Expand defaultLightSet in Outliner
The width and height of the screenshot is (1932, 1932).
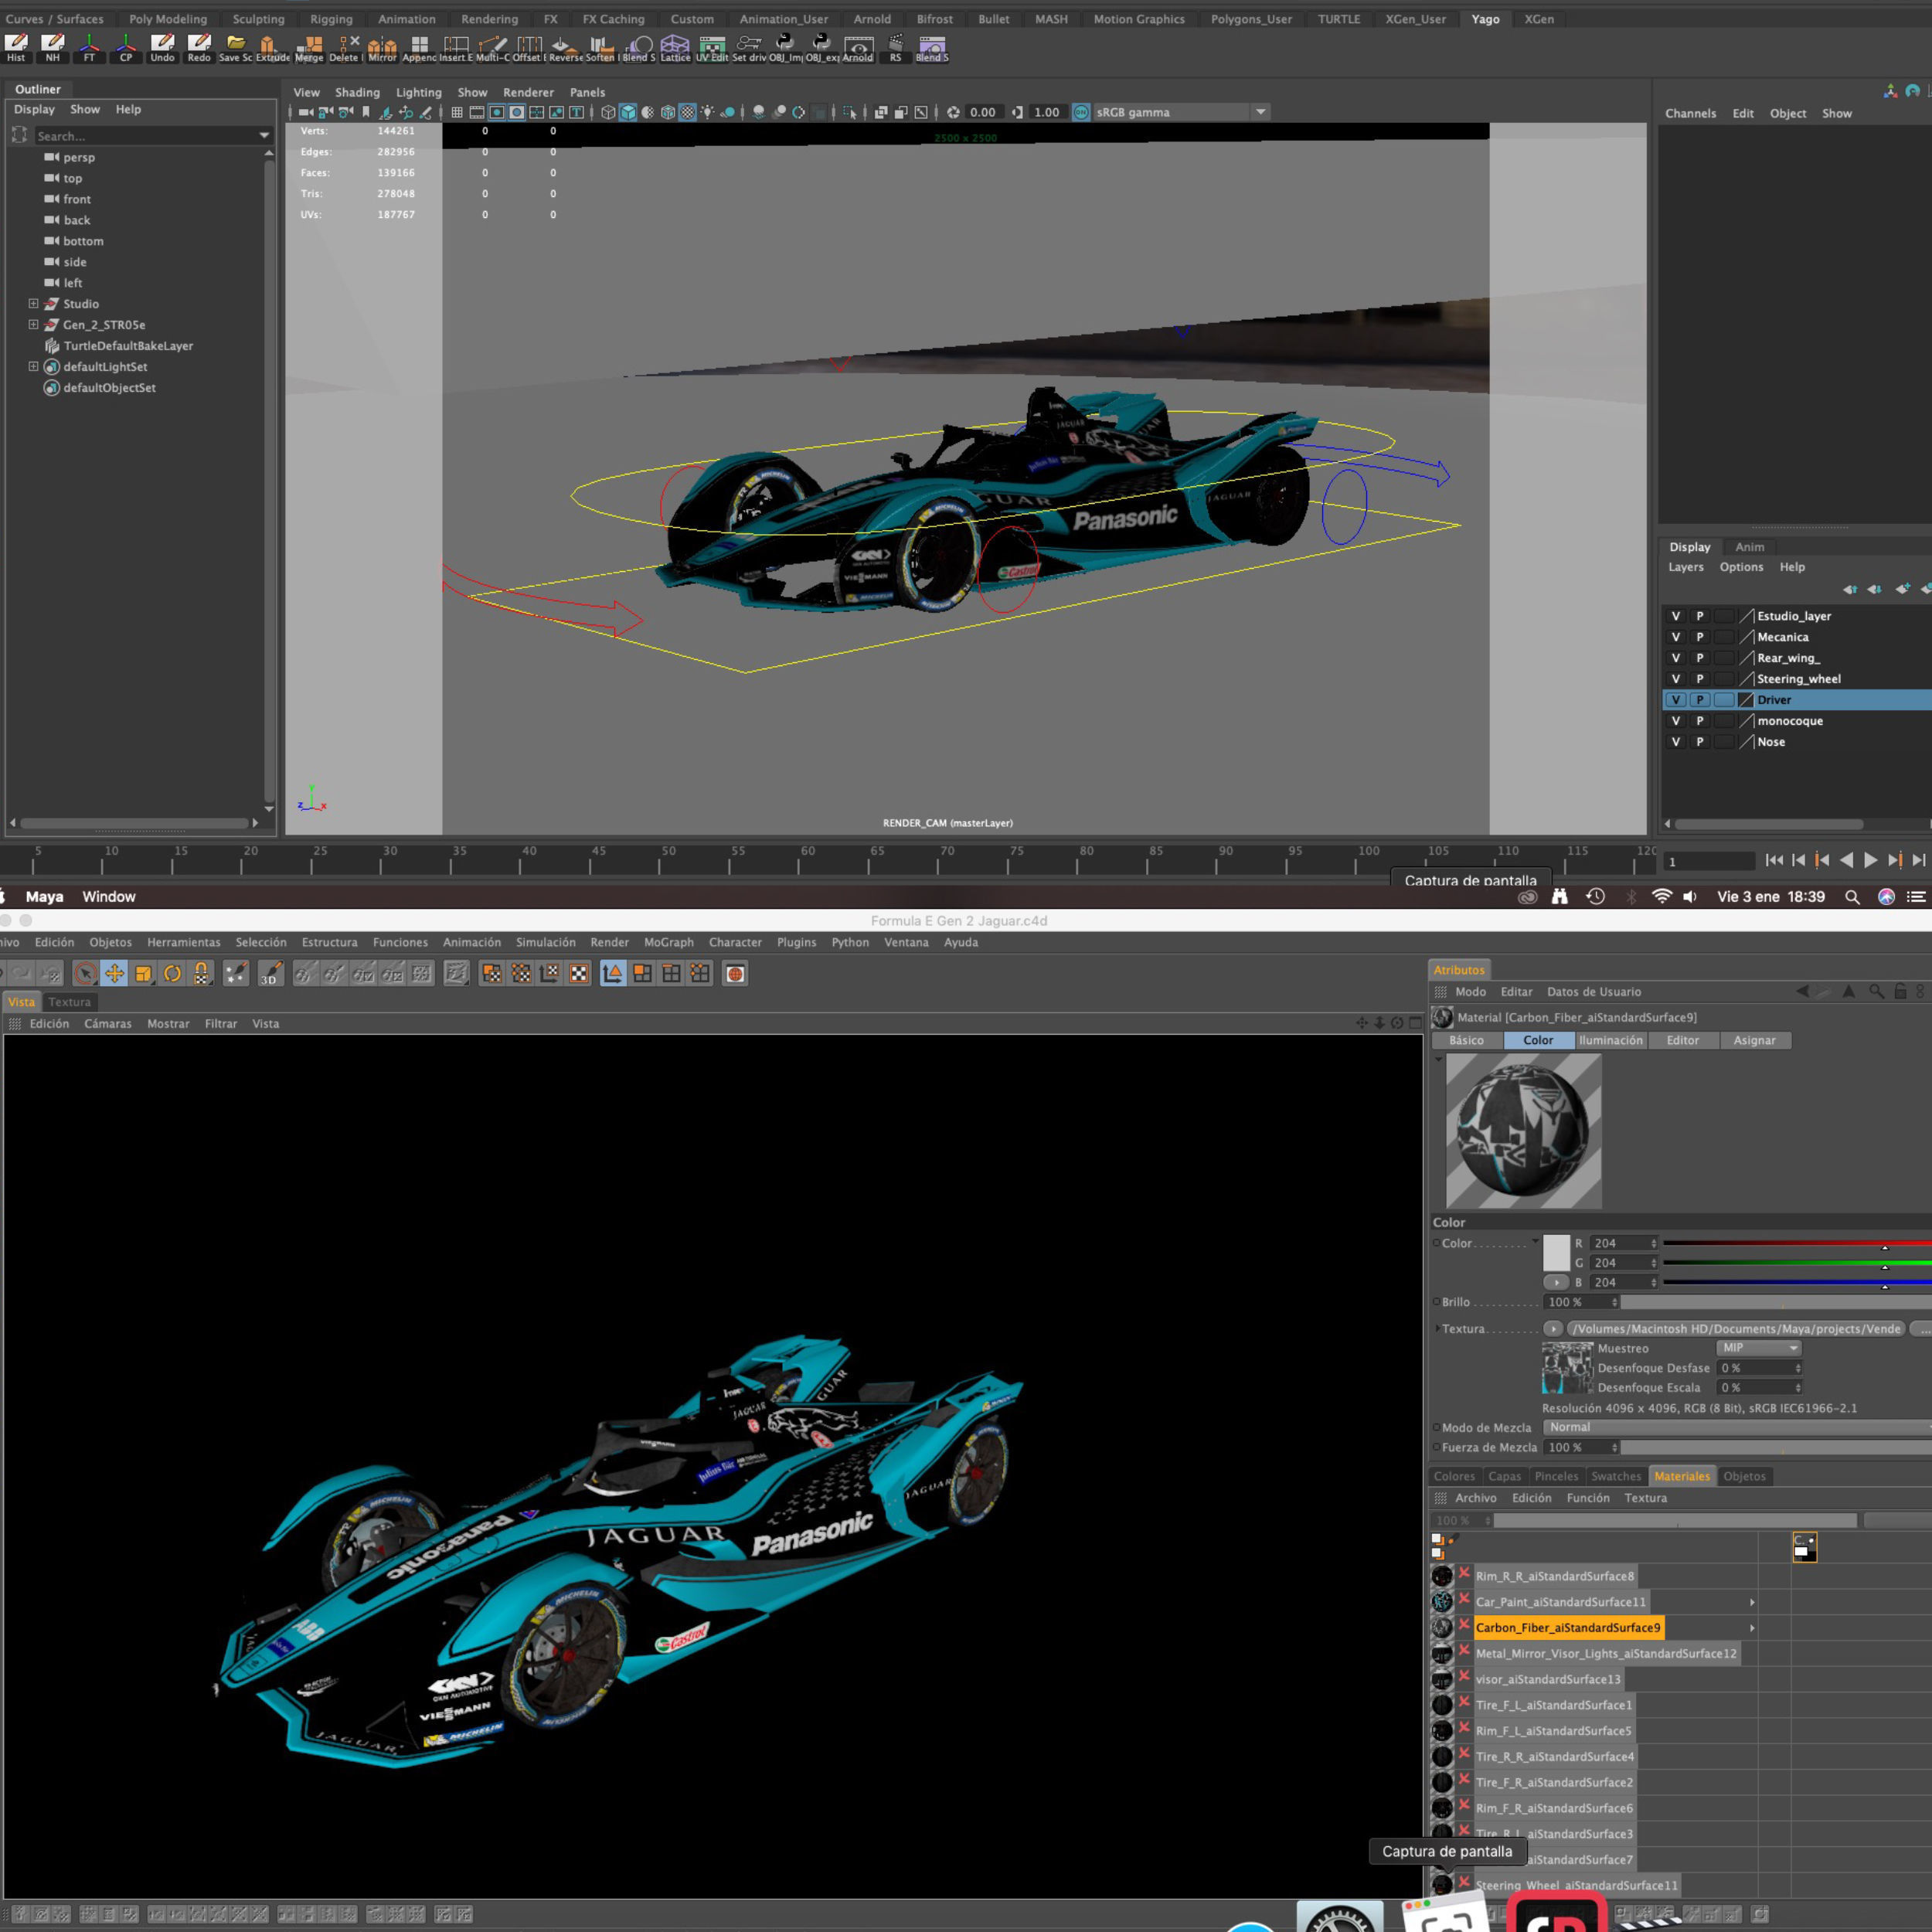33,366
